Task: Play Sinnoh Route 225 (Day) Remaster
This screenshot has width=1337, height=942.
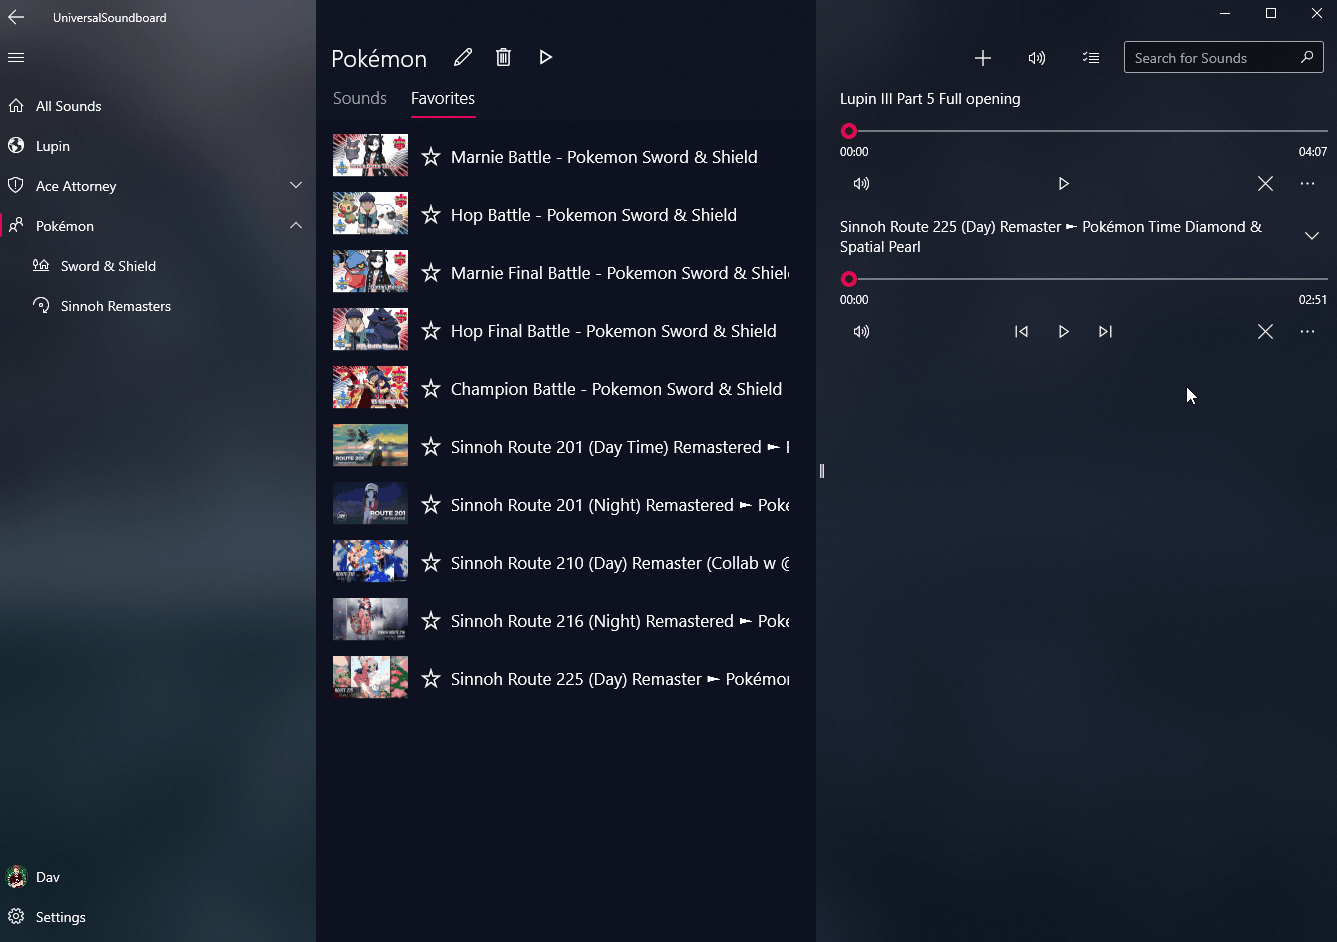Action: point(1063,332)
